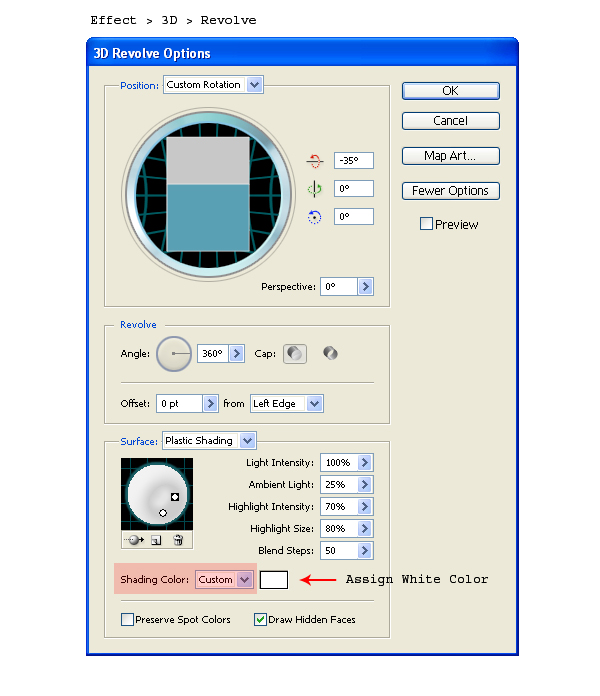This screenshot has height=696, width=600.
Task: Open Map Art dialog
Action: pos(451,156)
